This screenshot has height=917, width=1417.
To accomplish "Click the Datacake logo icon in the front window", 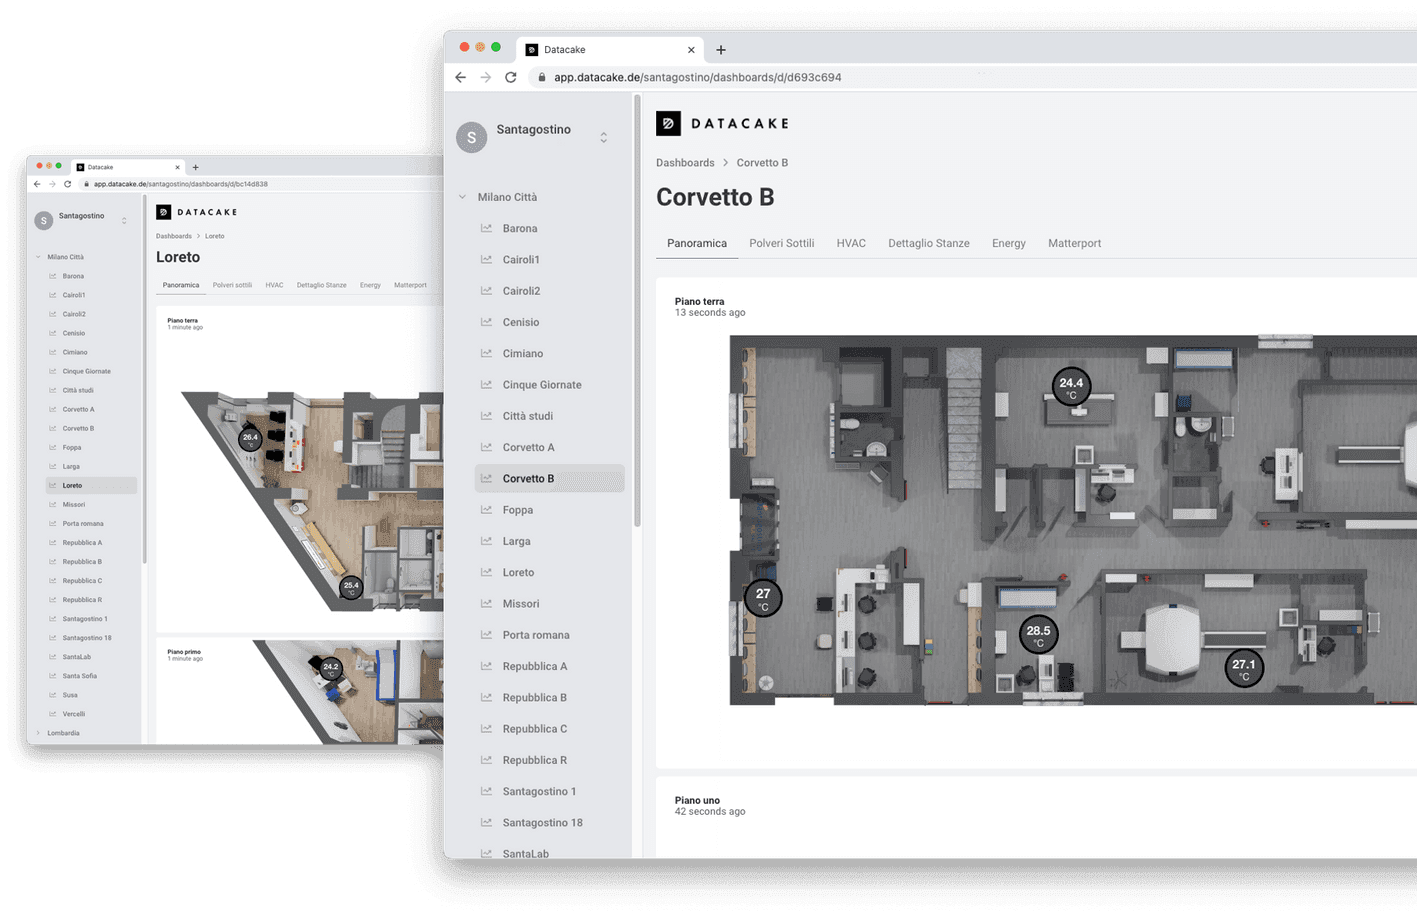I will click(x=668, y=123).
